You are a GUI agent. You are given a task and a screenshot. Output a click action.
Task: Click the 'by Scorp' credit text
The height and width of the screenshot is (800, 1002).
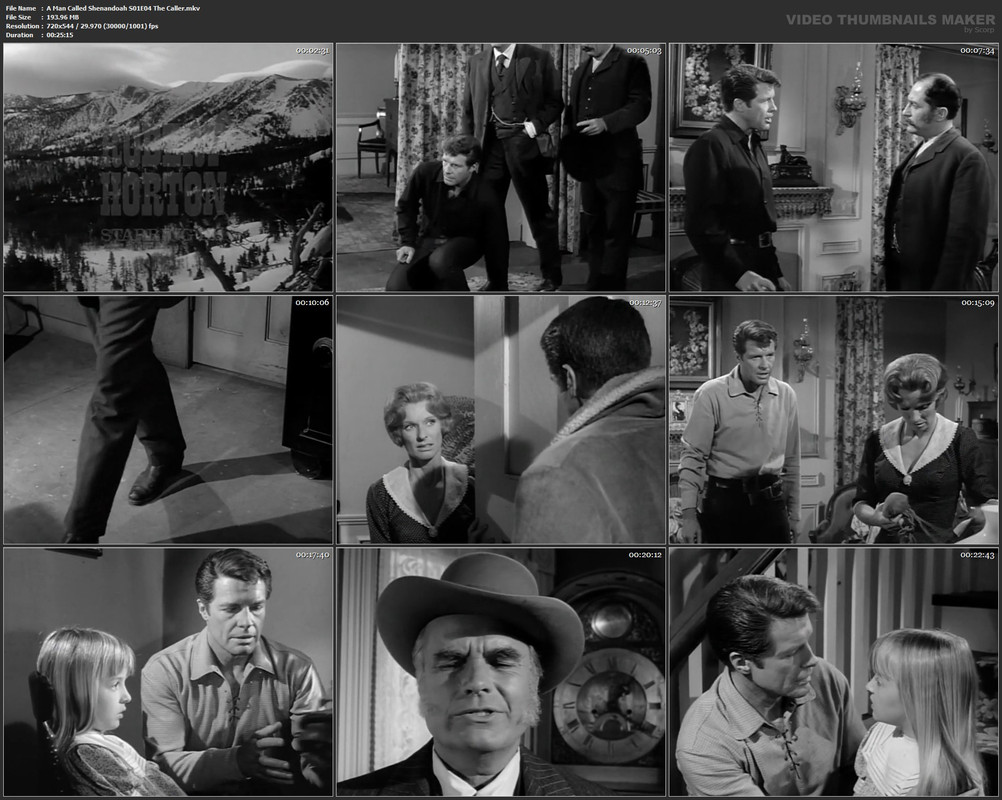[x=979, y=30]
